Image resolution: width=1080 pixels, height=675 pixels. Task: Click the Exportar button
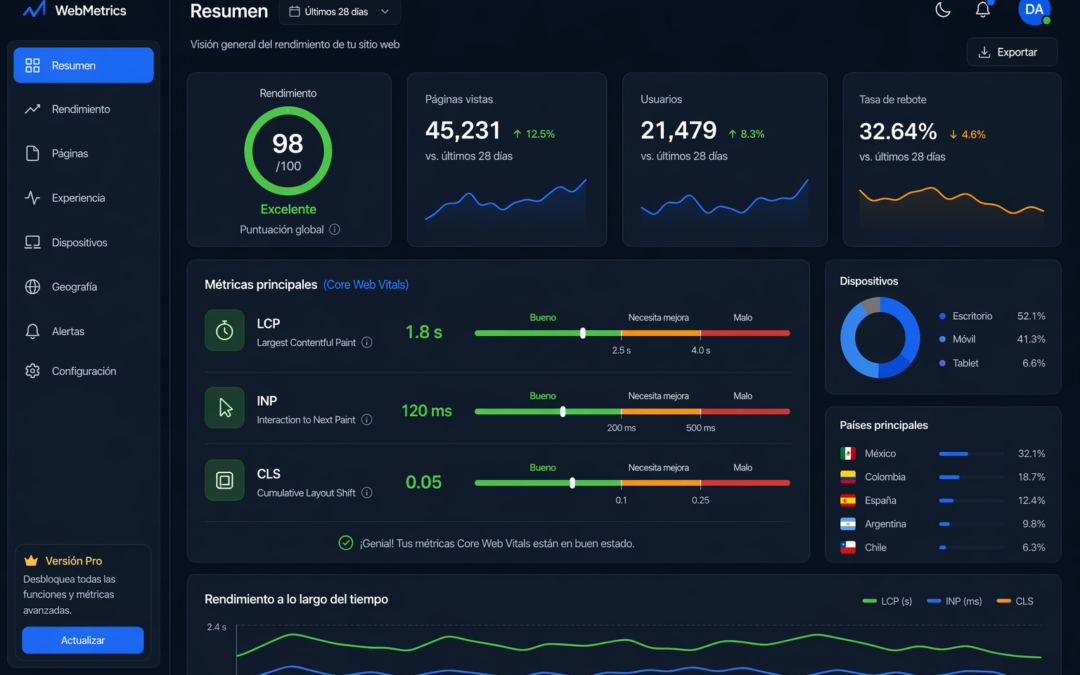click(1011, 51)
